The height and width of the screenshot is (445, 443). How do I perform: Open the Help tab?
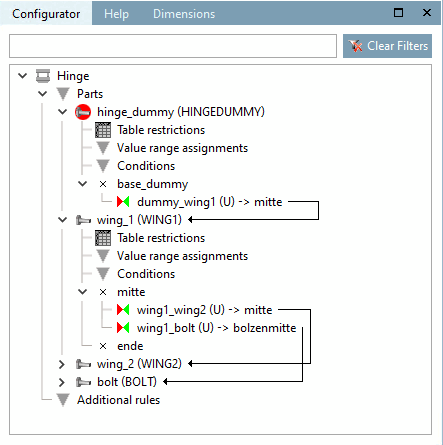click(x=116, y=14)
